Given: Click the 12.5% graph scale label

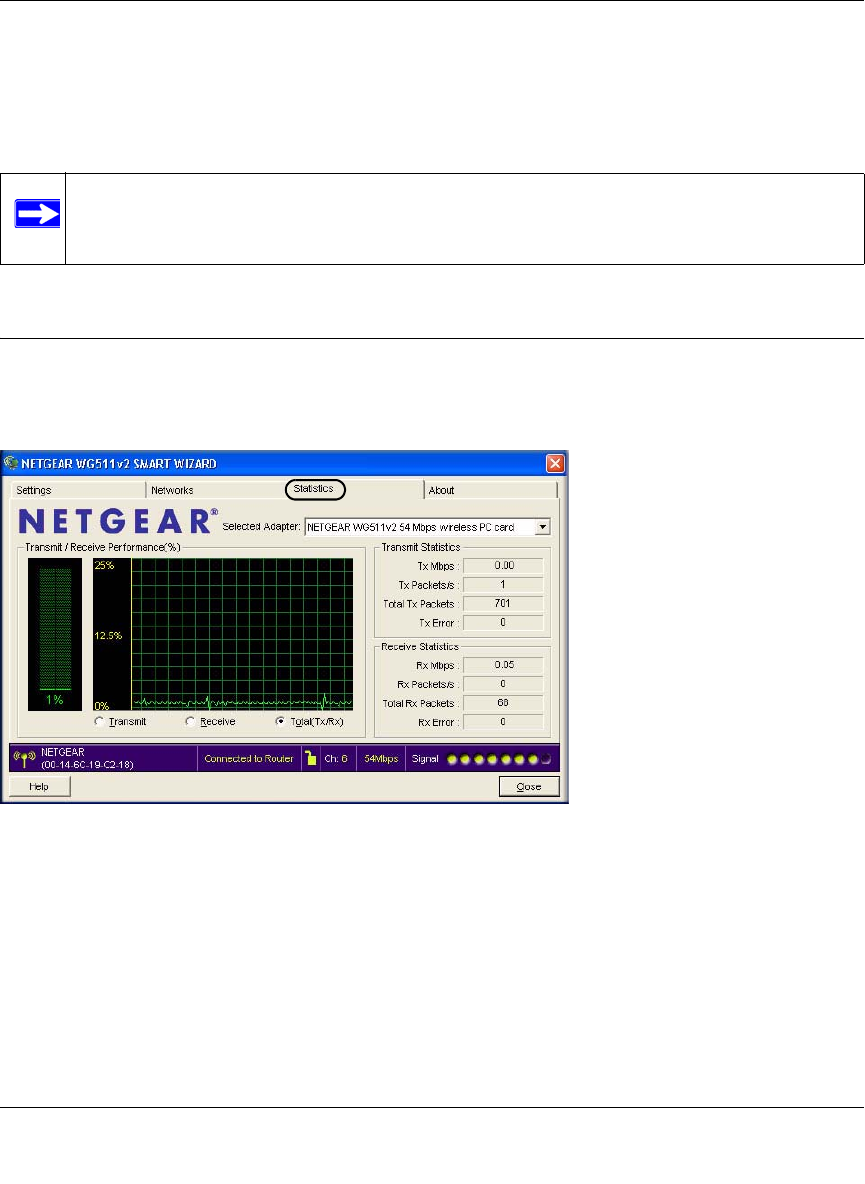Looking at the screenshot, I should pos(108,636).
